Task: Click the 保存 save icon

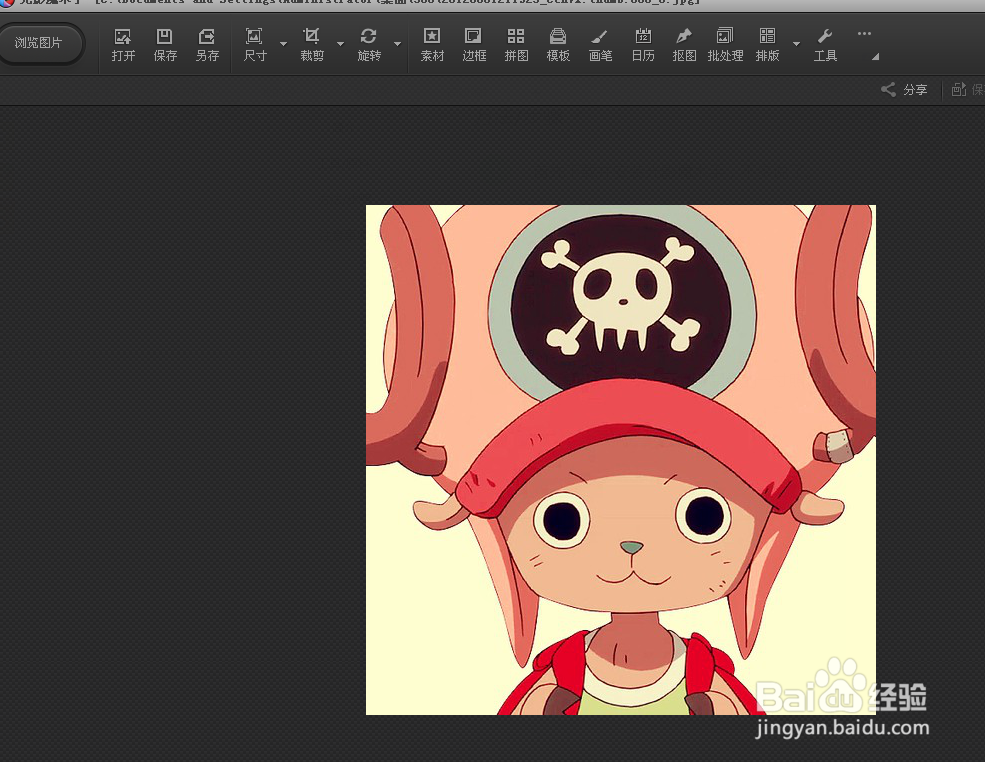Action: coord(165,45)
